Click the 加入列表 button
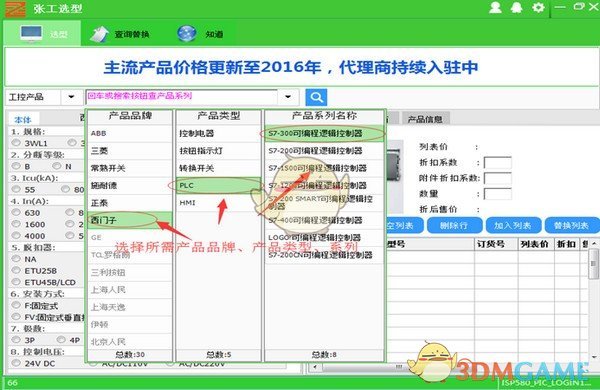 513,225
